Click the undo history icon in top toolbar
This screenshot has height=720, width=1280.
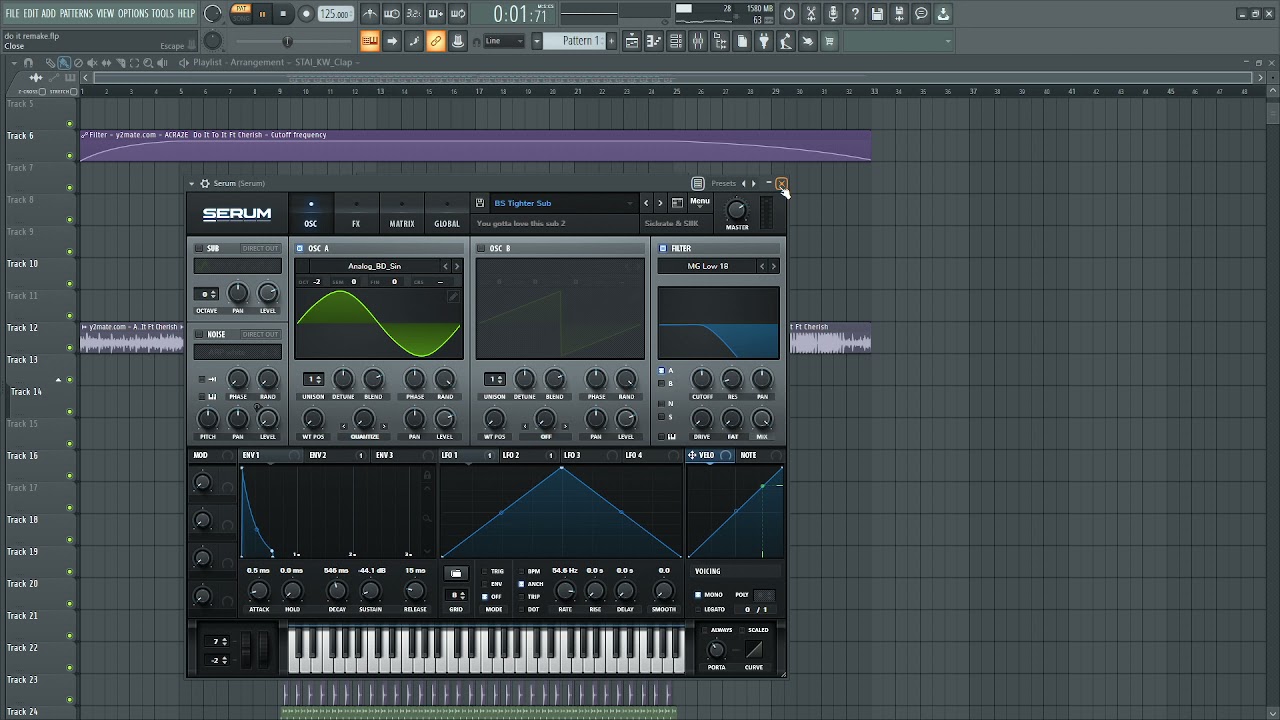click(789, 14)
